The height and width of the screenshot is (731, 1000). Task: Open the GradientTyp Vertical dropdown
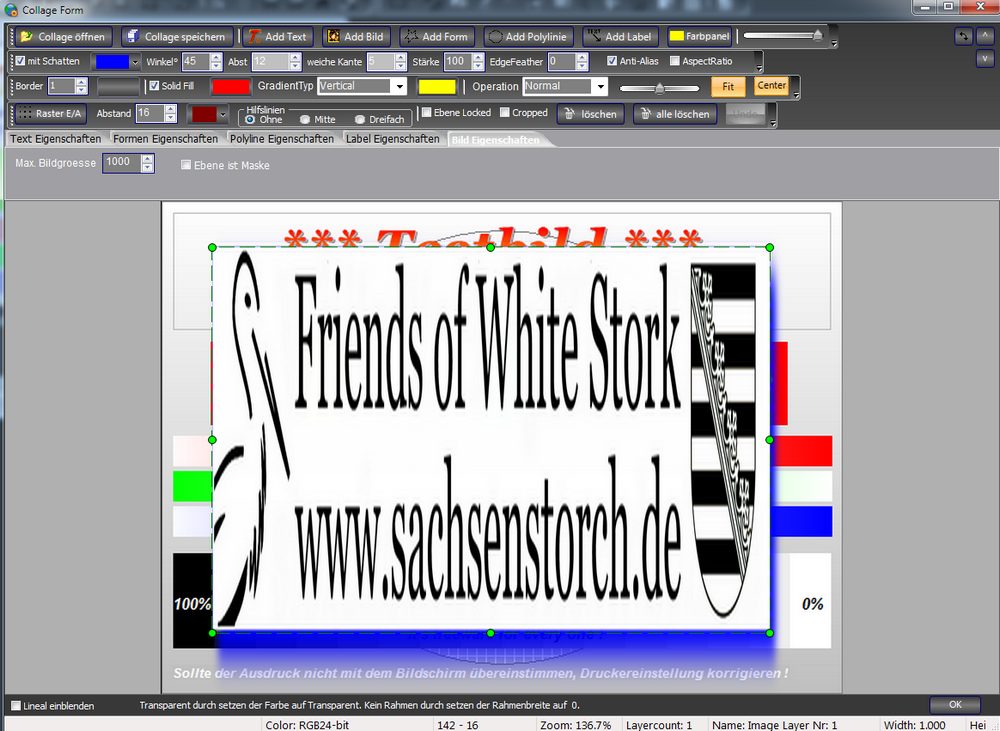pyautogui.click(x=400, y=86)
